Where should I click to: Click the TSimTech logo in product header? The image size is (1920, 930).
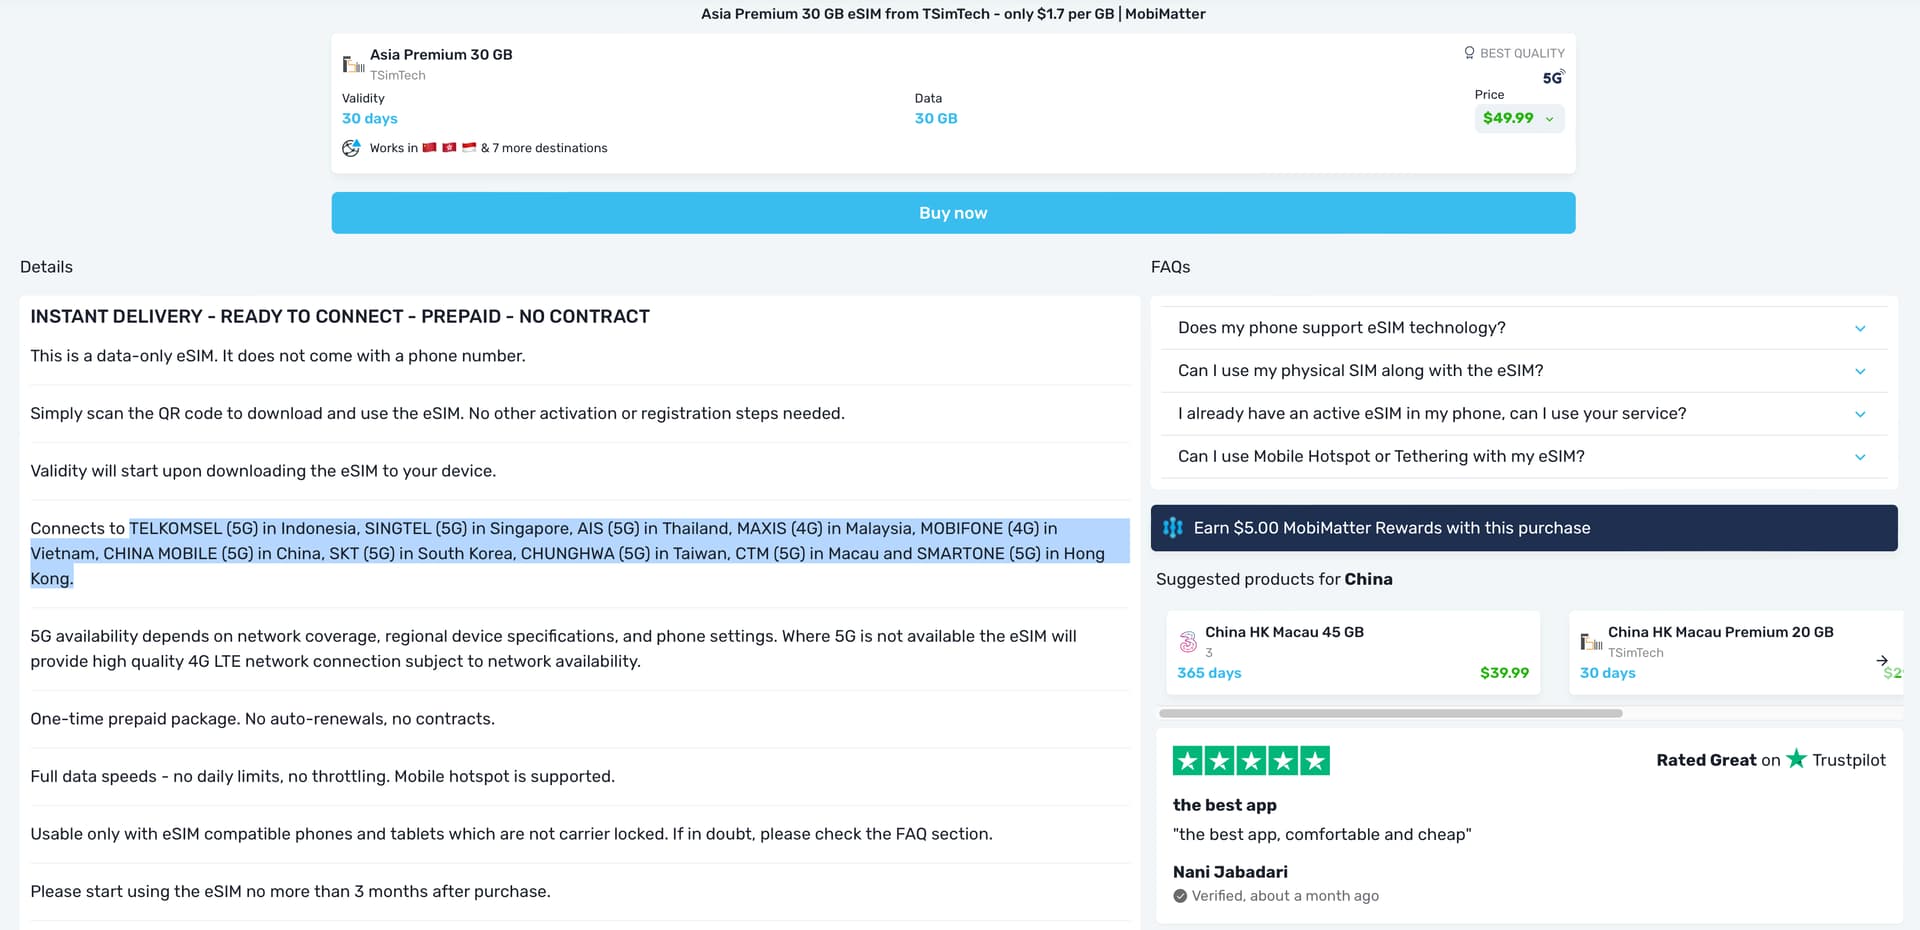(x=353, y=65)
